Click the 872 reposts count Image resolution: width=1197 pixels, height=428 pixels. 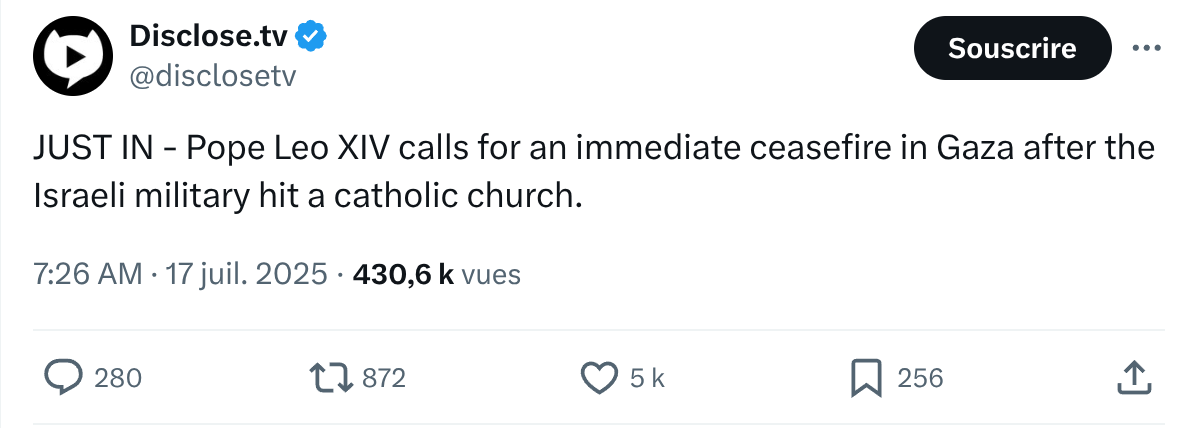click(383, 378)
